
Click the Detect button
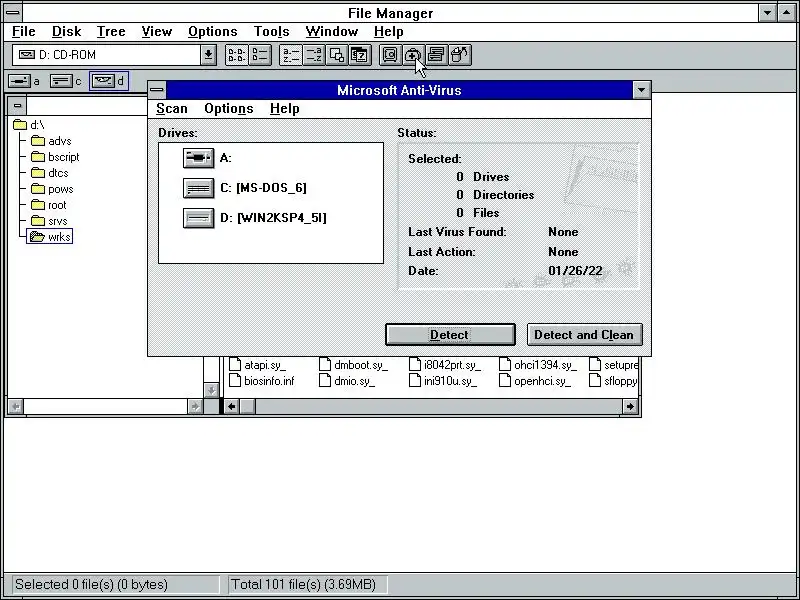click(450, 335)
